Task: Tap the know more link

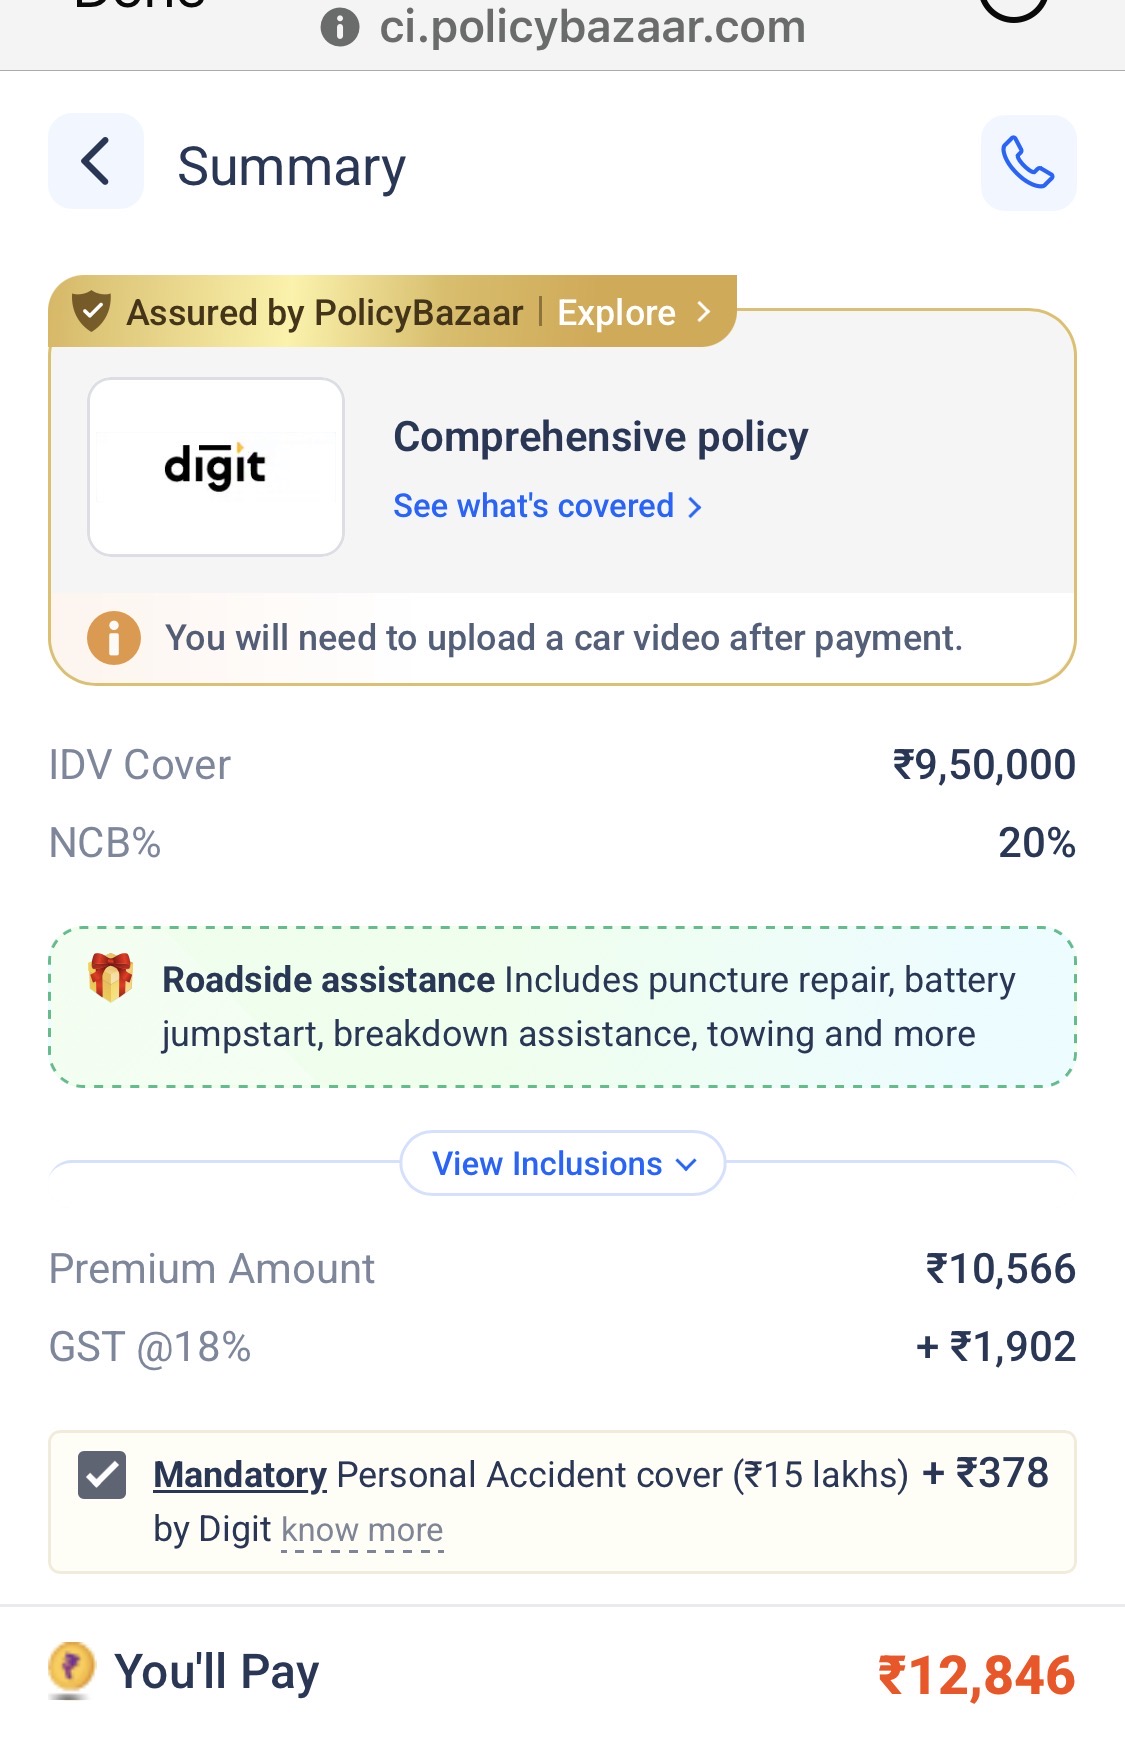Action: [362, 1530]
